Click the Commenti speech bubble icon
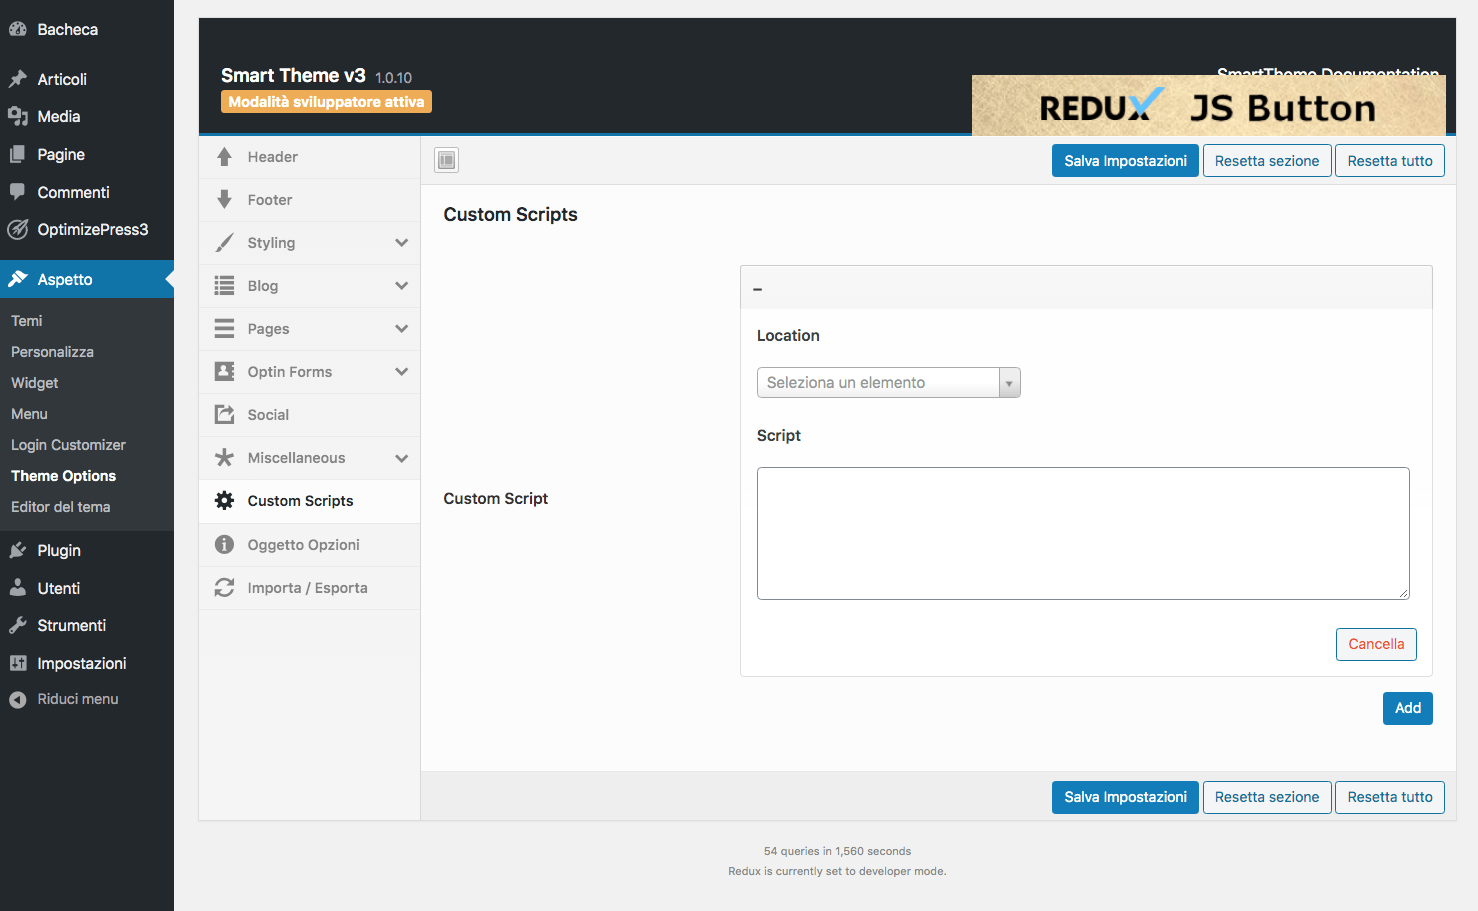 (x=18, y=192)
